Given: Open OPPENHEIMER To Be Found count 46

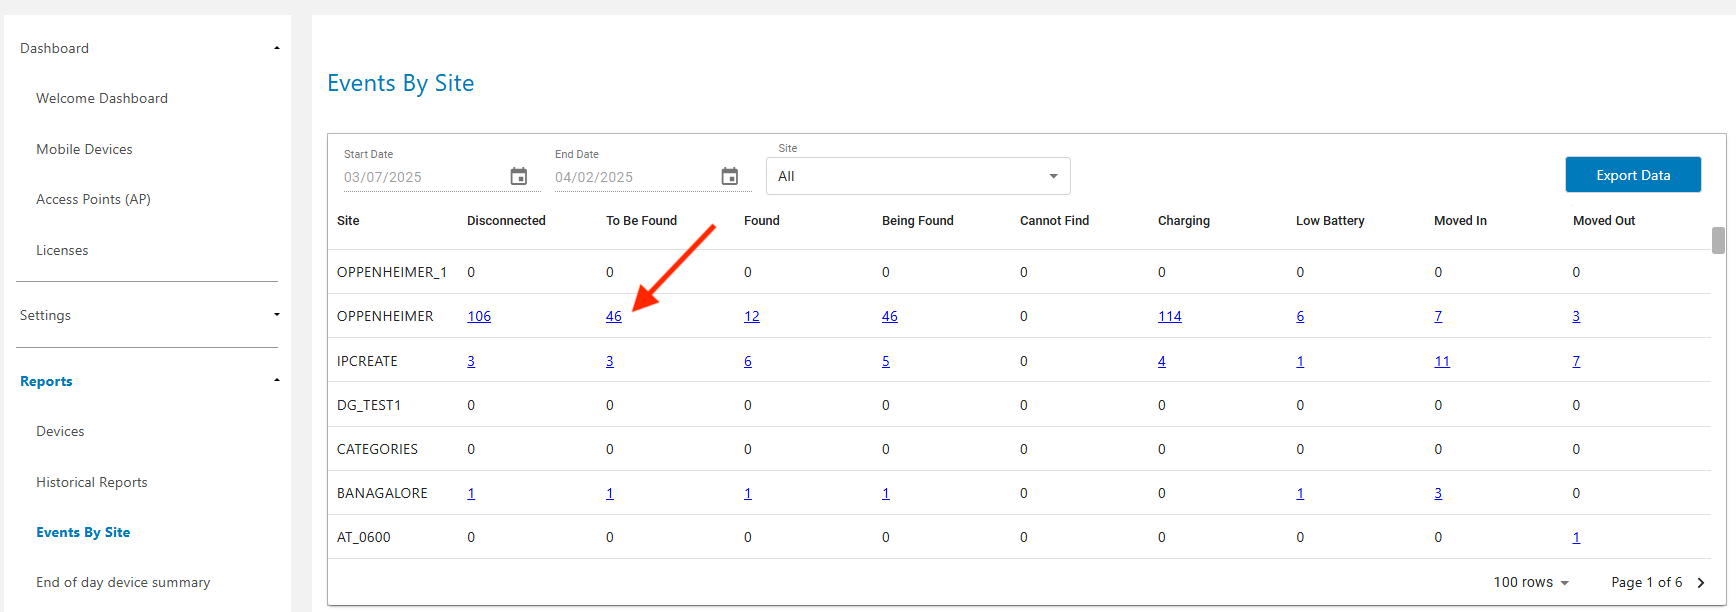Looking at the screenshot, I should 613,316.
